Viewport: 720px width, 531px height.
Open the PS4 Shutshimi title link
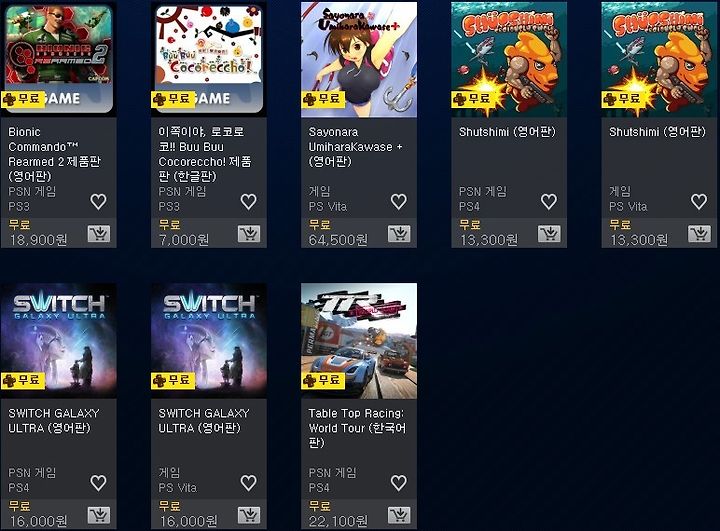point(507,132)
